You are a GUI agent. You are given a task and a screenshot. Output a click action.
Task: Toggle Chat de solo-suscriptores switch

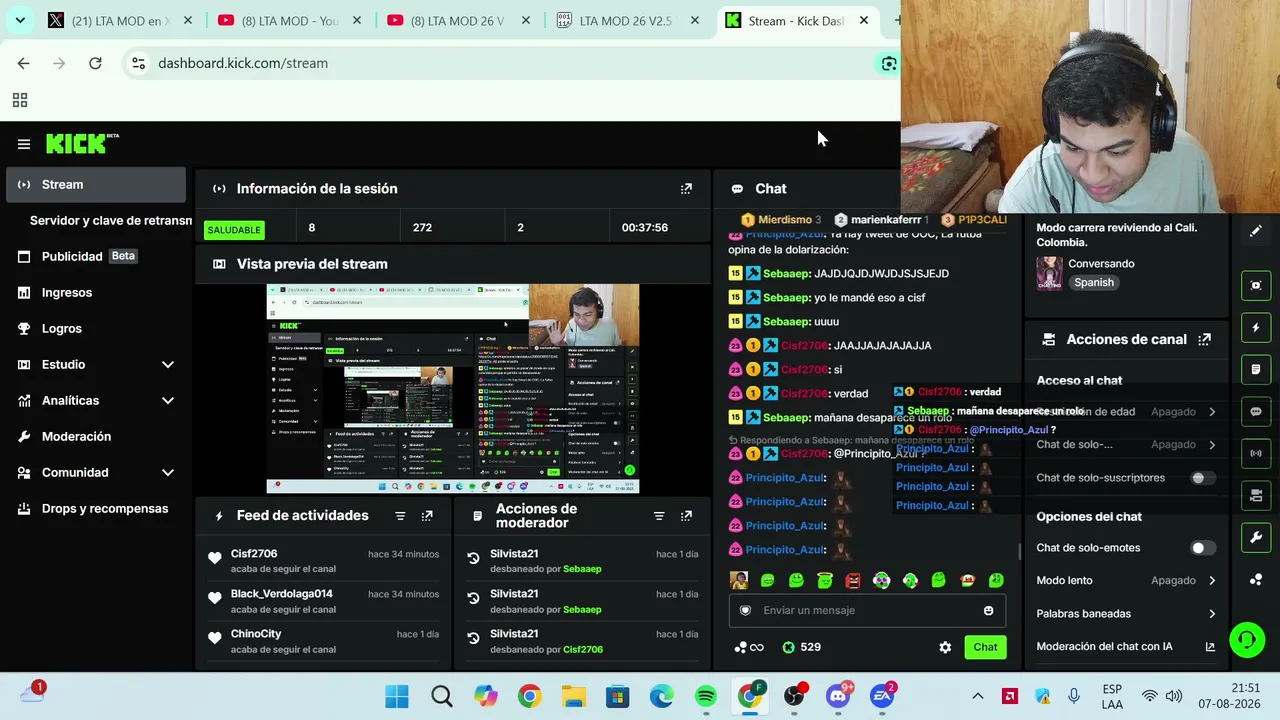click(x=1203, y=478)
